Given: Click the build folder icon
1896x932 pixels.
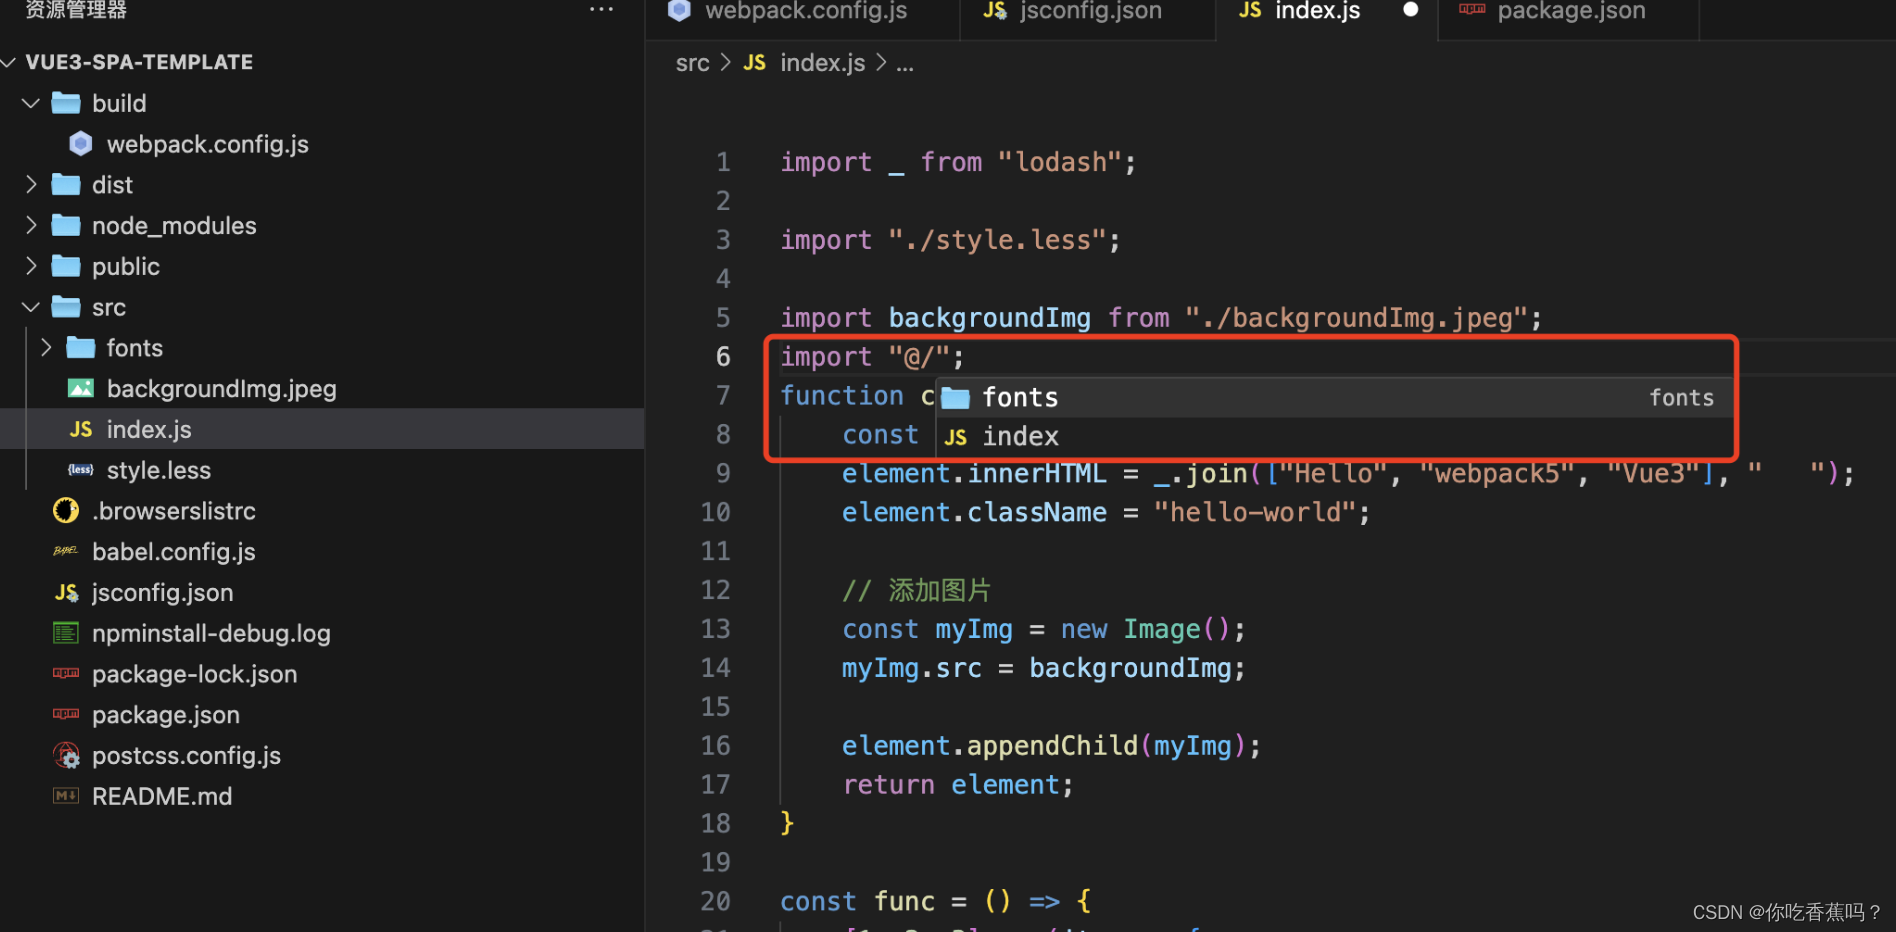Looking at the screenshot, I should click(x=66, y=103).
